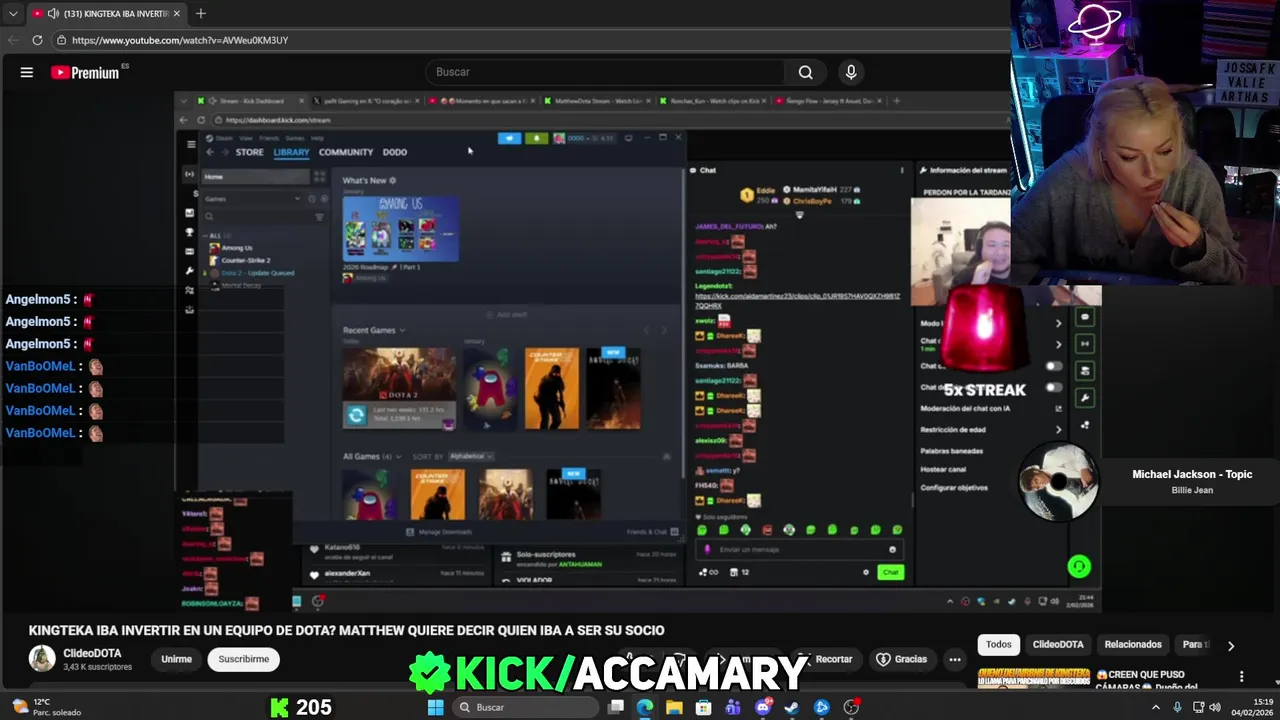1280x720 pixels.
Task: Open the ClideoDOTA channel name link
Action: tap(92, 653)
